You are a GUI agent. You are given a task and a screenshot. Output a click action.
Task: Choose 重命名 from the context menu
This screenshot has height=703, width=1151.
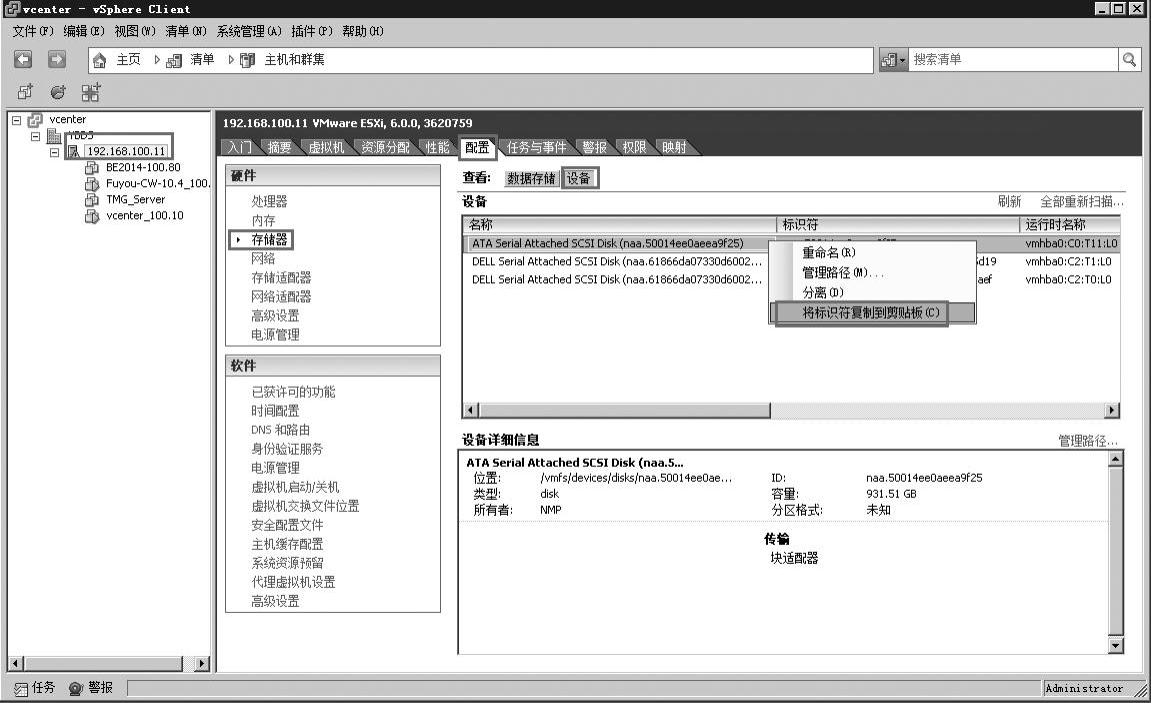pyautogui.click(x=829, y=252)
